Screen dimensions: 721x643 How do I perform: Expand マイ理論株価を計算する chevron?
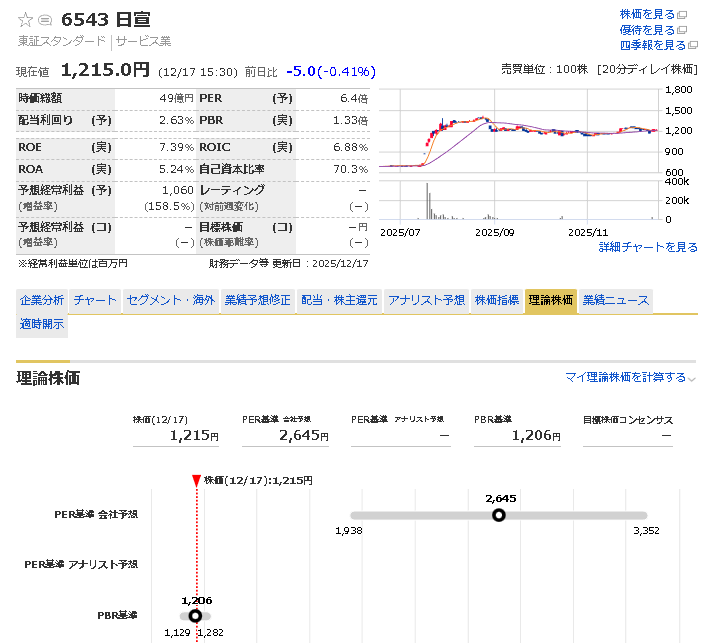coord(691,378)
